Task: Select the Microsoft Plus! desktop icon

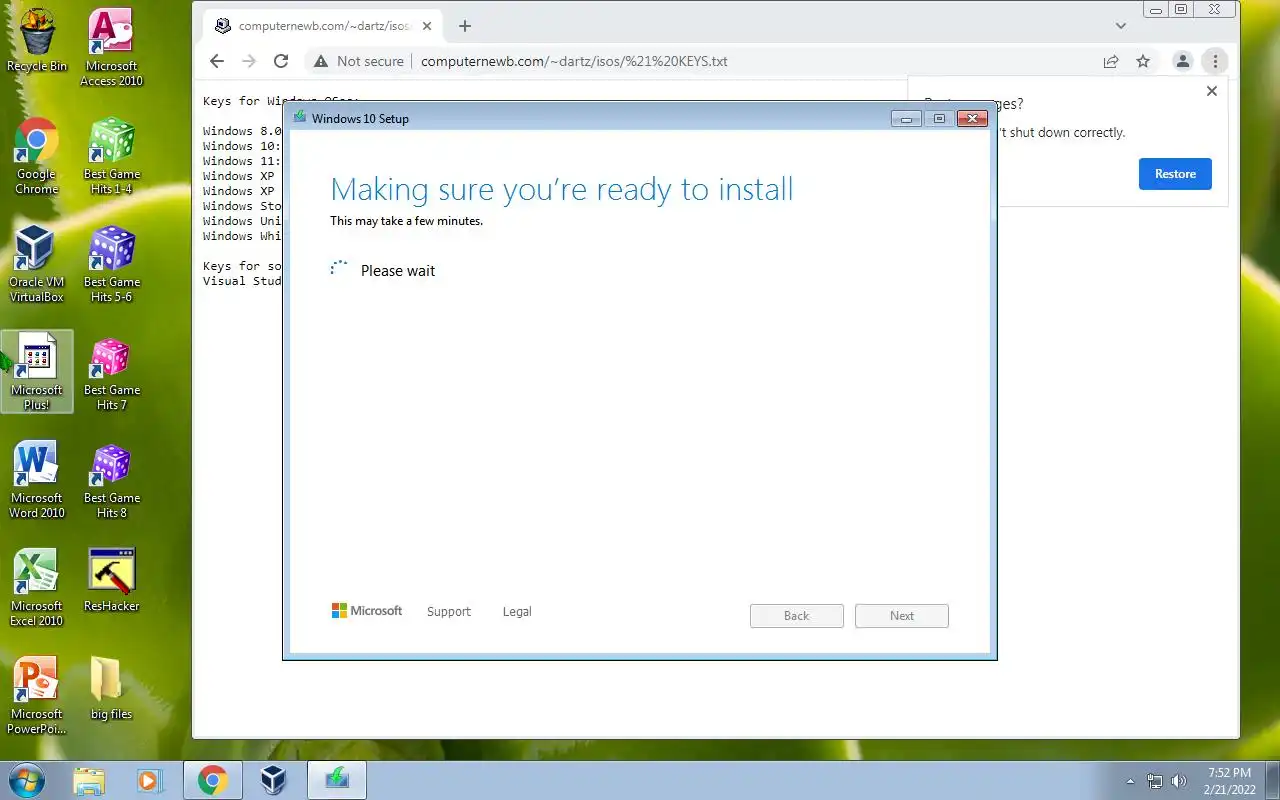Action: tap(37, 372)
